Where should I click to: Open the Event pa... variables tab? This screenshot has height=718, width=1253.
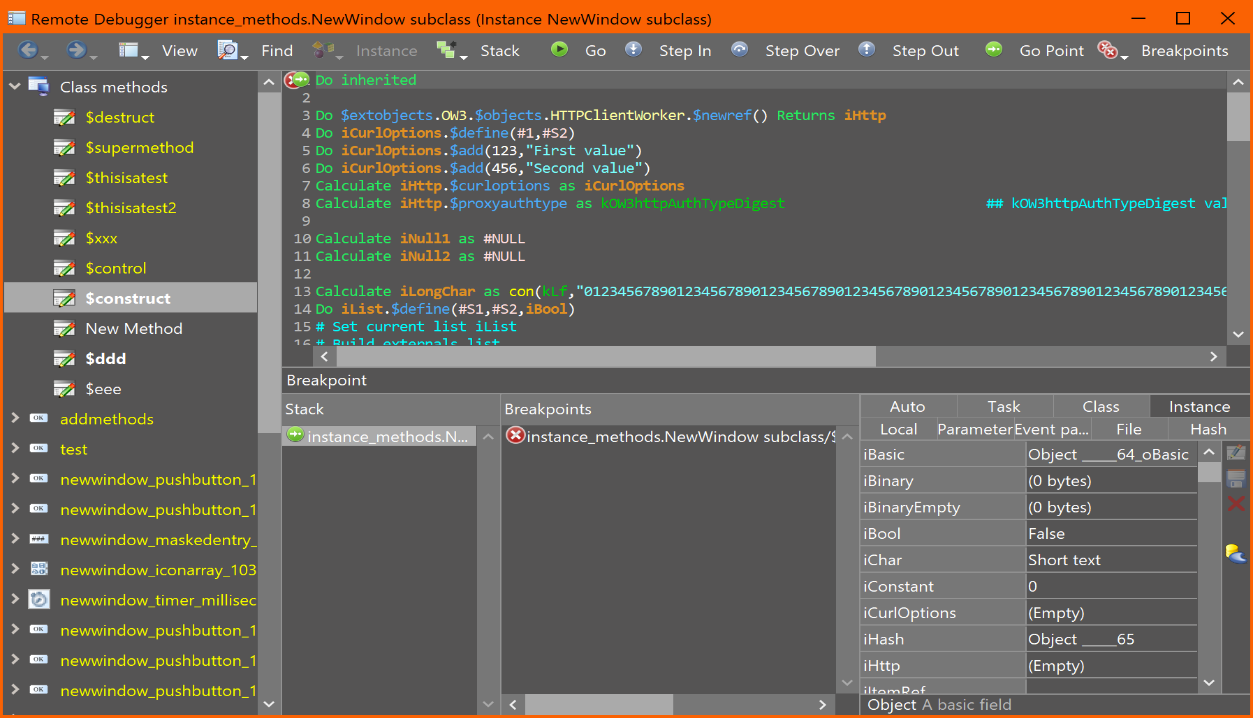(x=1051, y=429)
